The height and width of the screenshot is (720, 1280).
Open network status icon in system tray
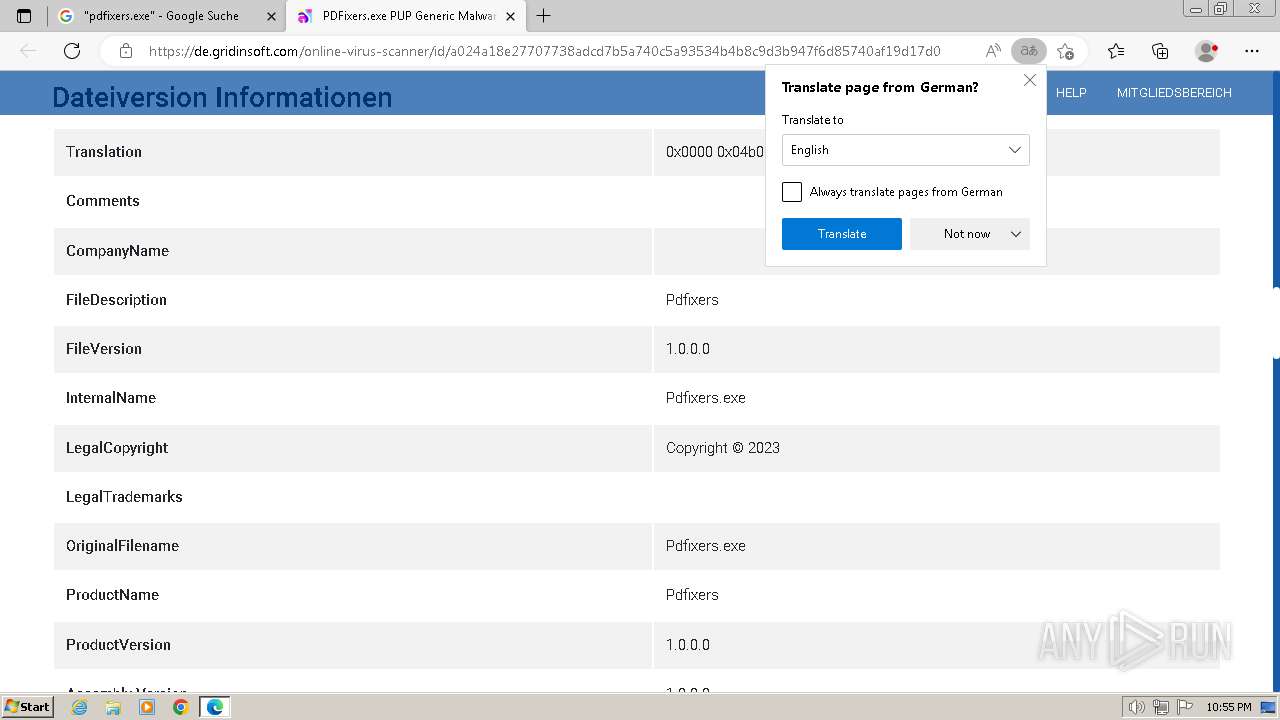pyautogui.click(x=1161, y=707)
